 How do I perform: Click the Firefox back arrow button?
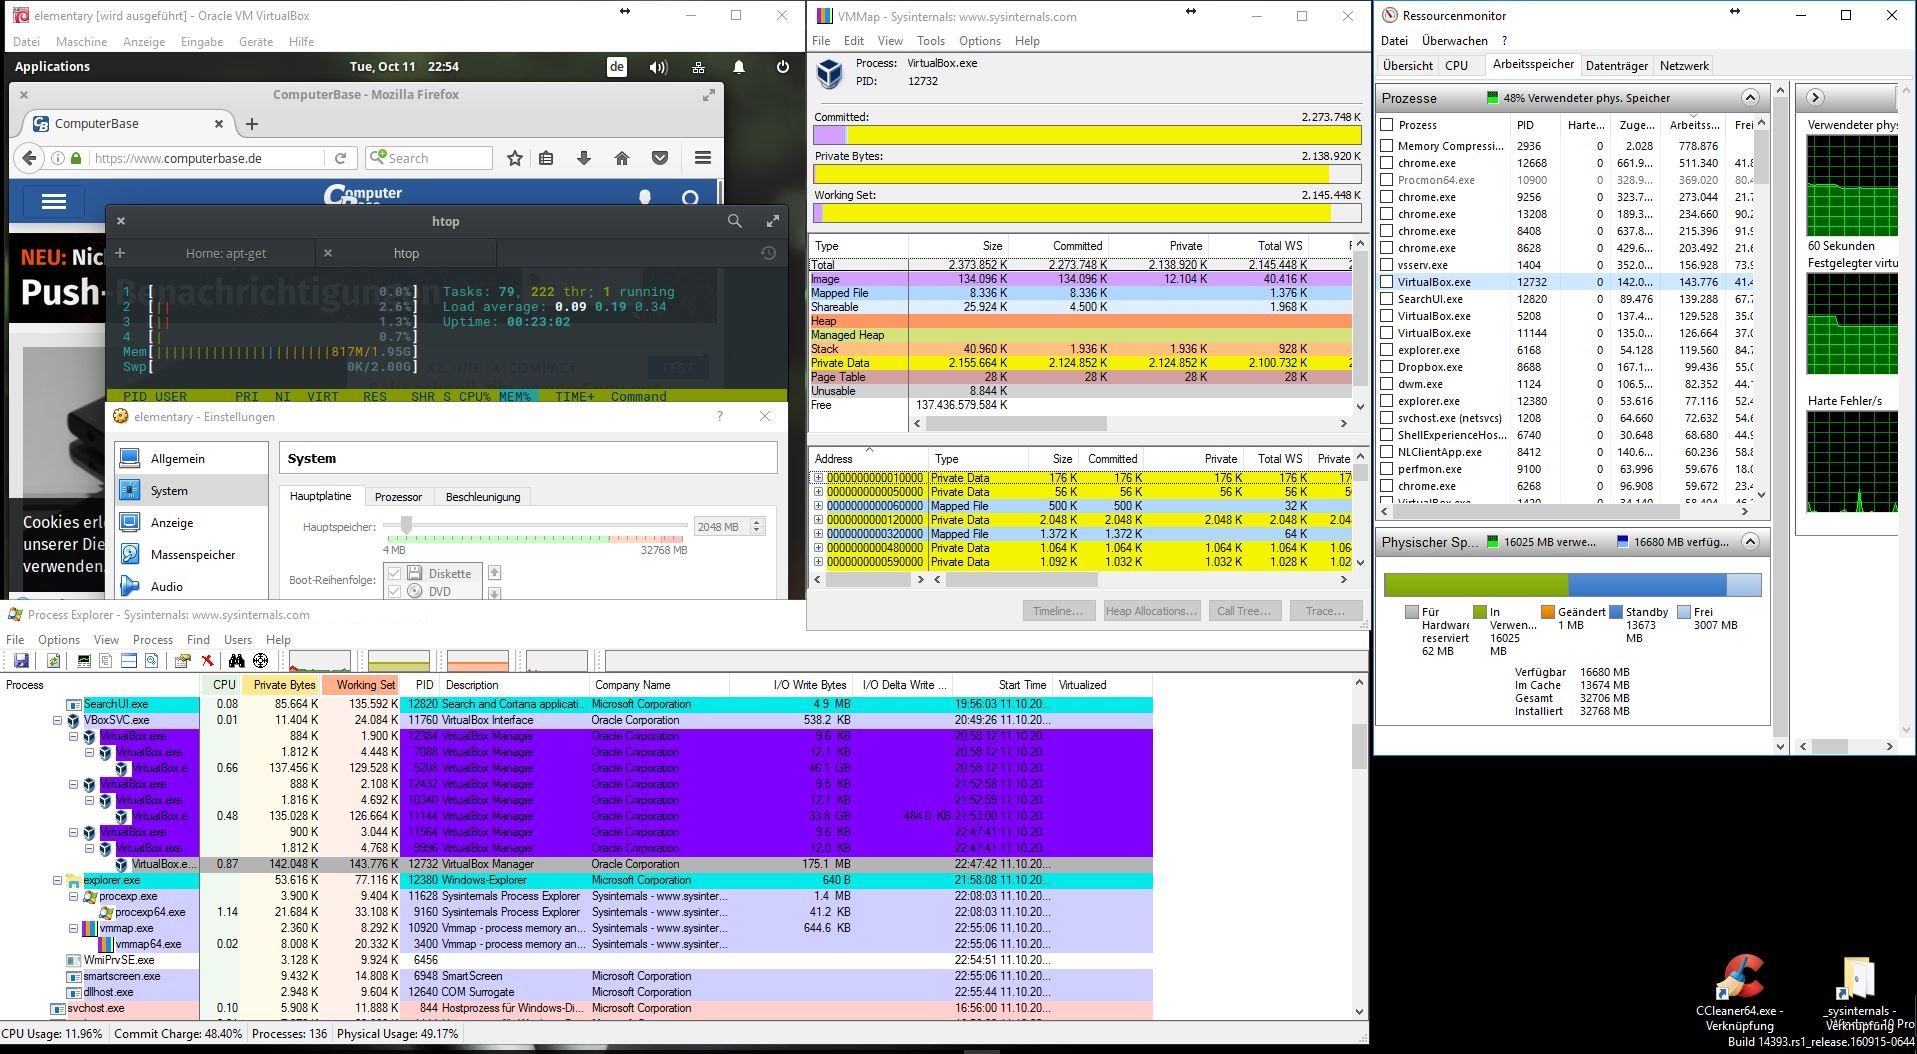[30, 158]
